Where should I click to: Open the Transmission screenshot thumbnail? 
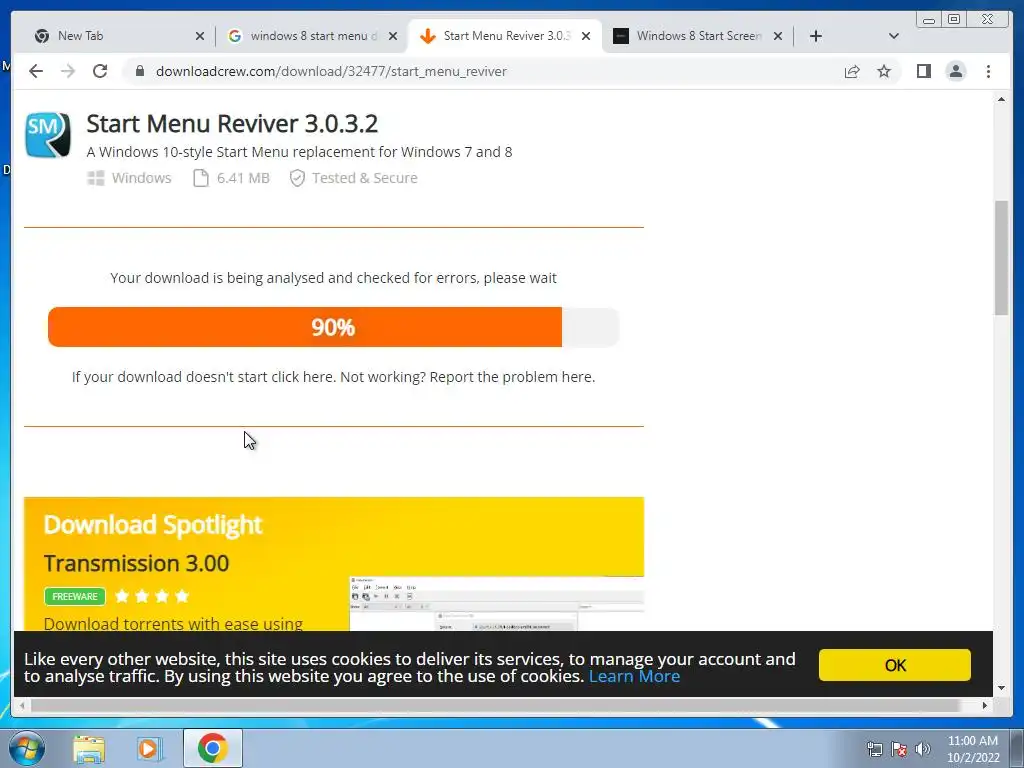496,603
